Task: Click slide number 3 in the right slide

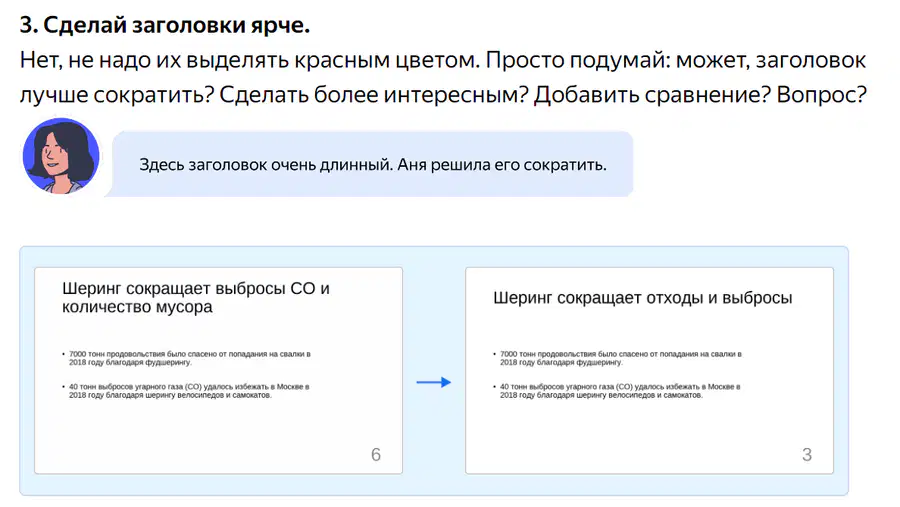Action: 807,455
